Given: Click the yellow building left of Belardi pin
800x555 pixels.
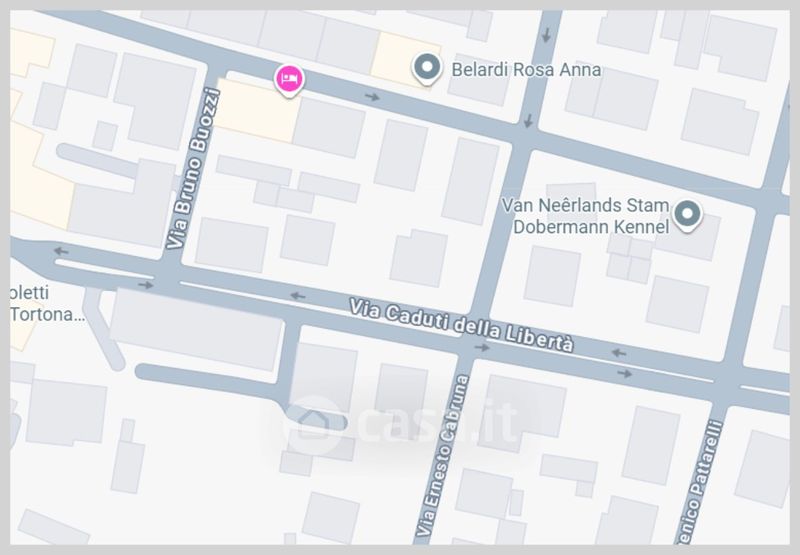Looking at the screenshot, I should point(399,59).
